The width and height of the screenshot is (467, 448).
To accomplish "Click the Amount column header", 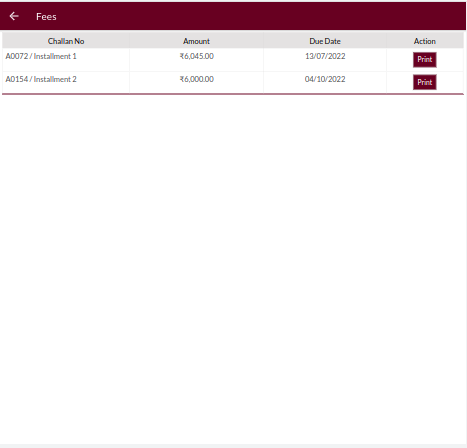I will click(x=196, y=41).
